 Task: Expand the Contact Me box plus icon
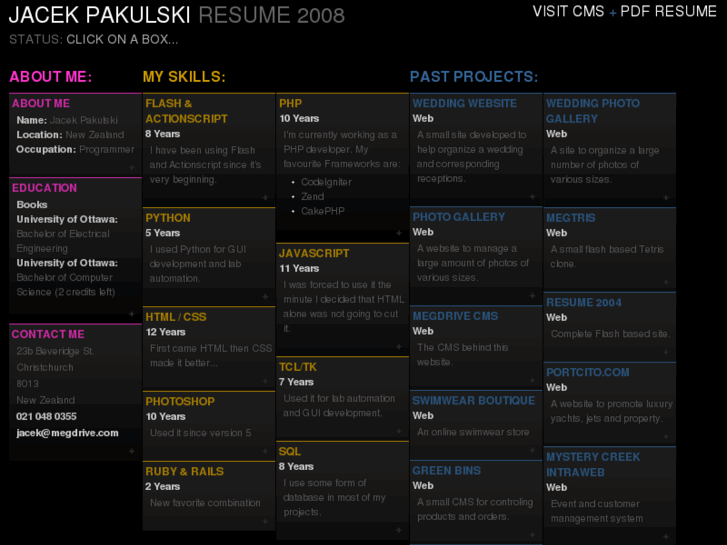(132, 451)
